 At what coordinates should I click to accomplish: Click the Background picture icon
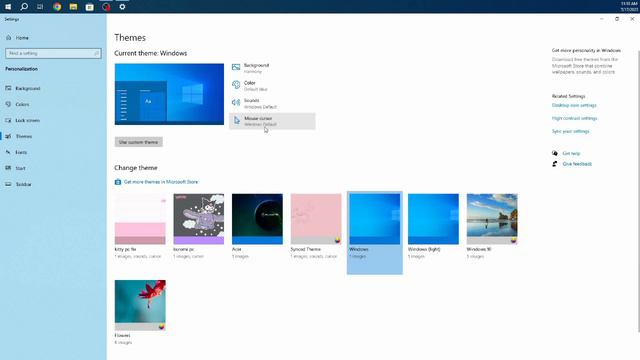tap(236, 67)
